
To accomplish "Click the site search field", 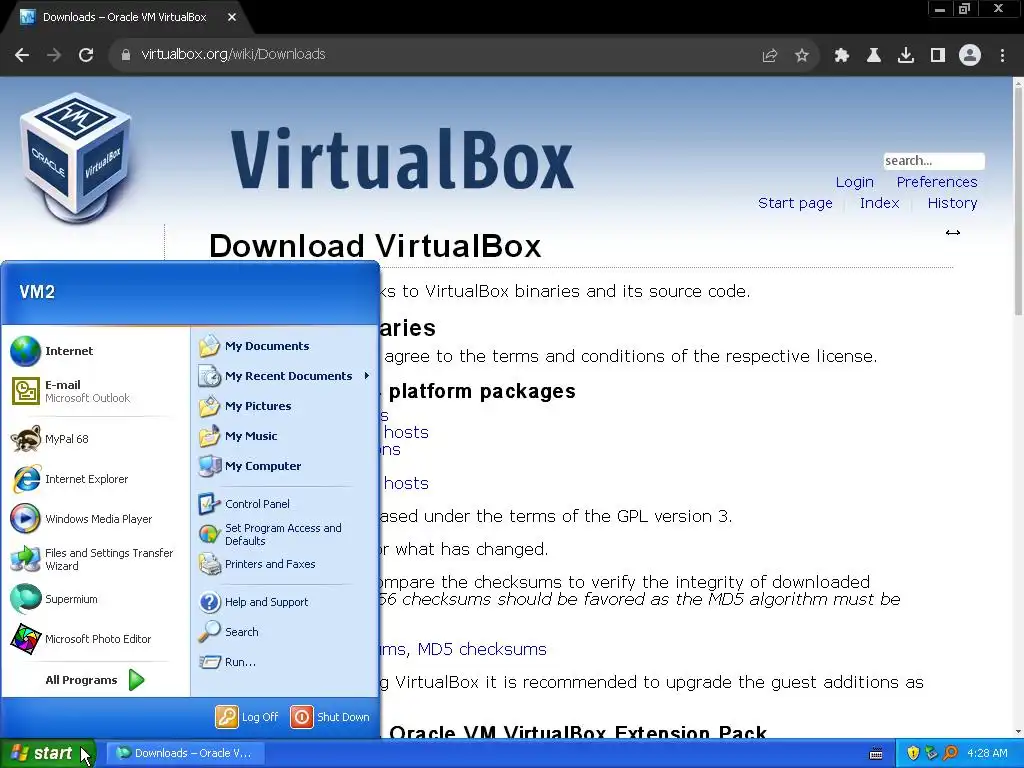I will (934, 161).
